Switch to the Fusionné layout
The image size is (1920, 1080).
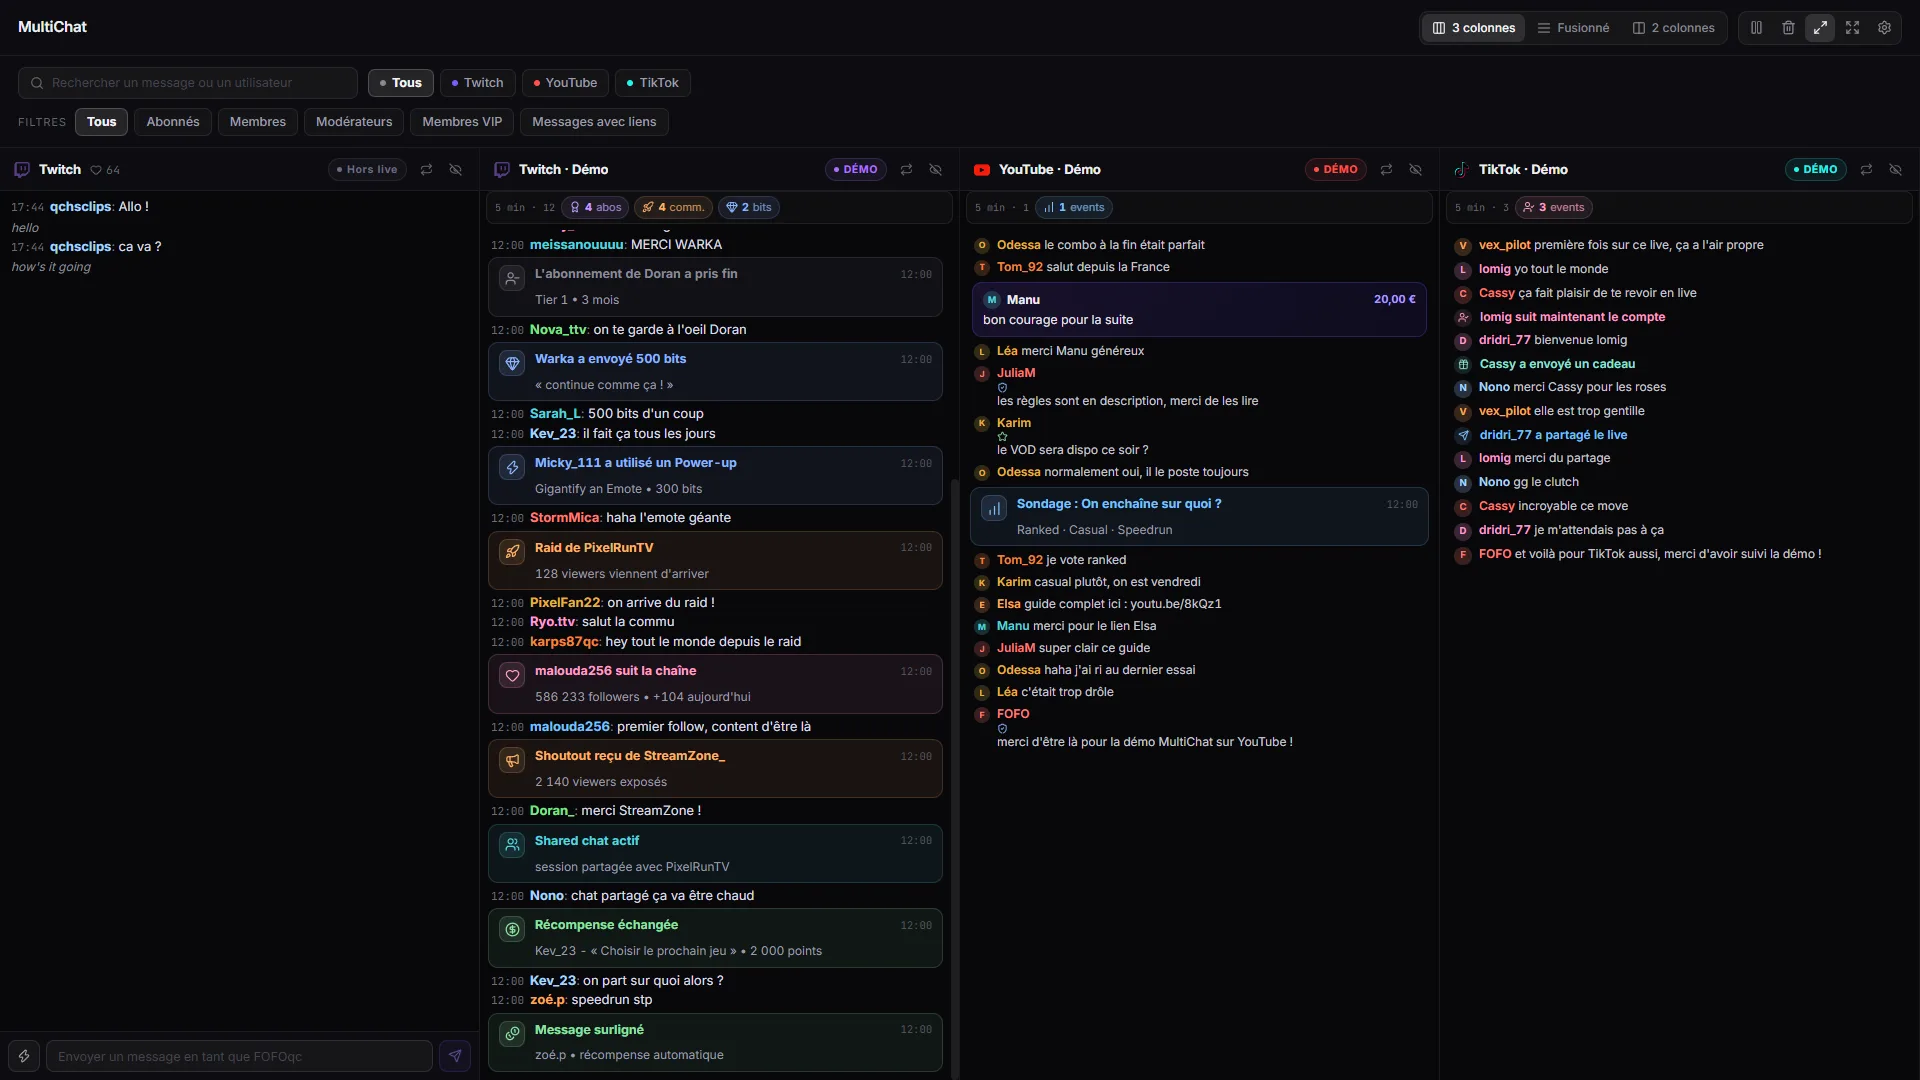(x=1574, y=28)
